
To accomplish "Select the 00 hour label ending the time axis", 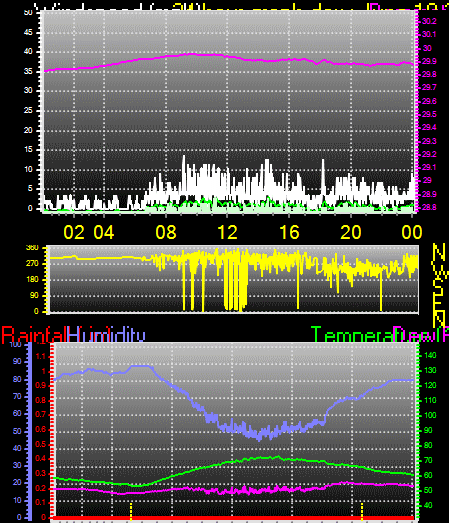I will (412, 232).
